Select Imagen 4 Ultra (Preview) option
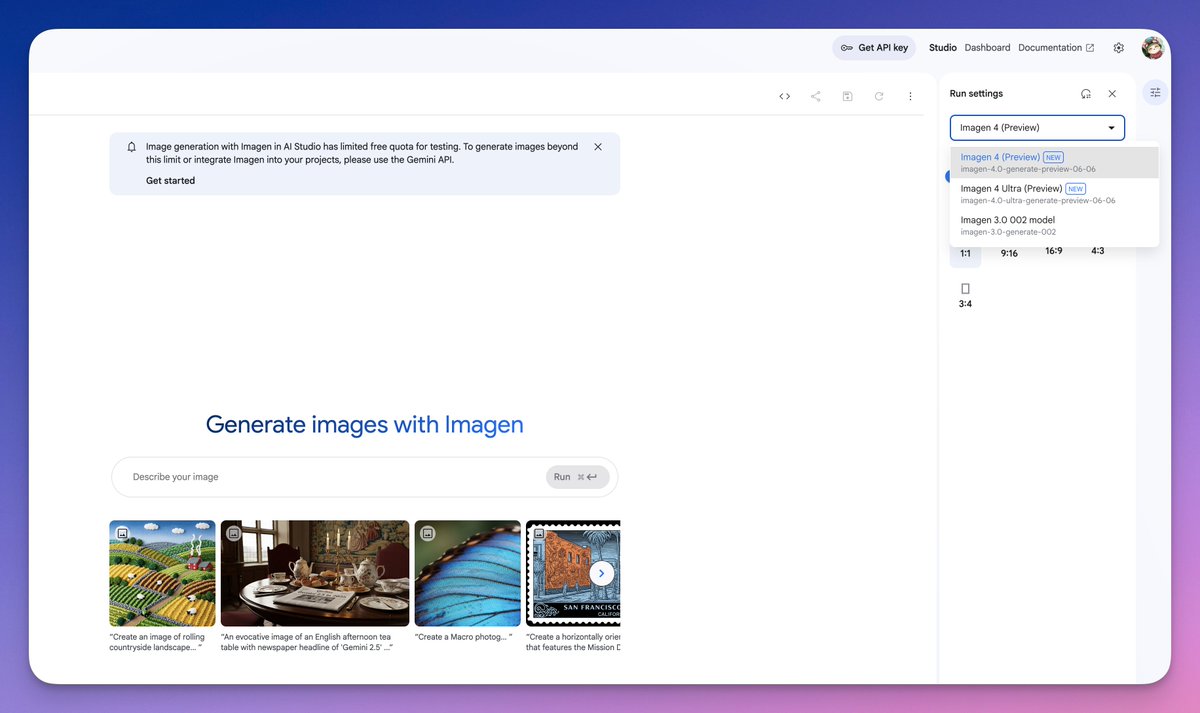 (x=1054, y=194)
